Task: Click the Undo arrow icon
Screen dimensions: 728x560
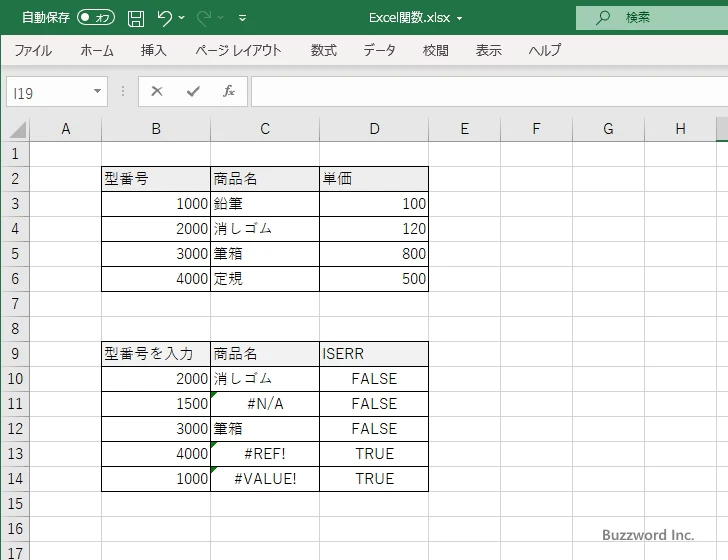Action: click(164, 18)
